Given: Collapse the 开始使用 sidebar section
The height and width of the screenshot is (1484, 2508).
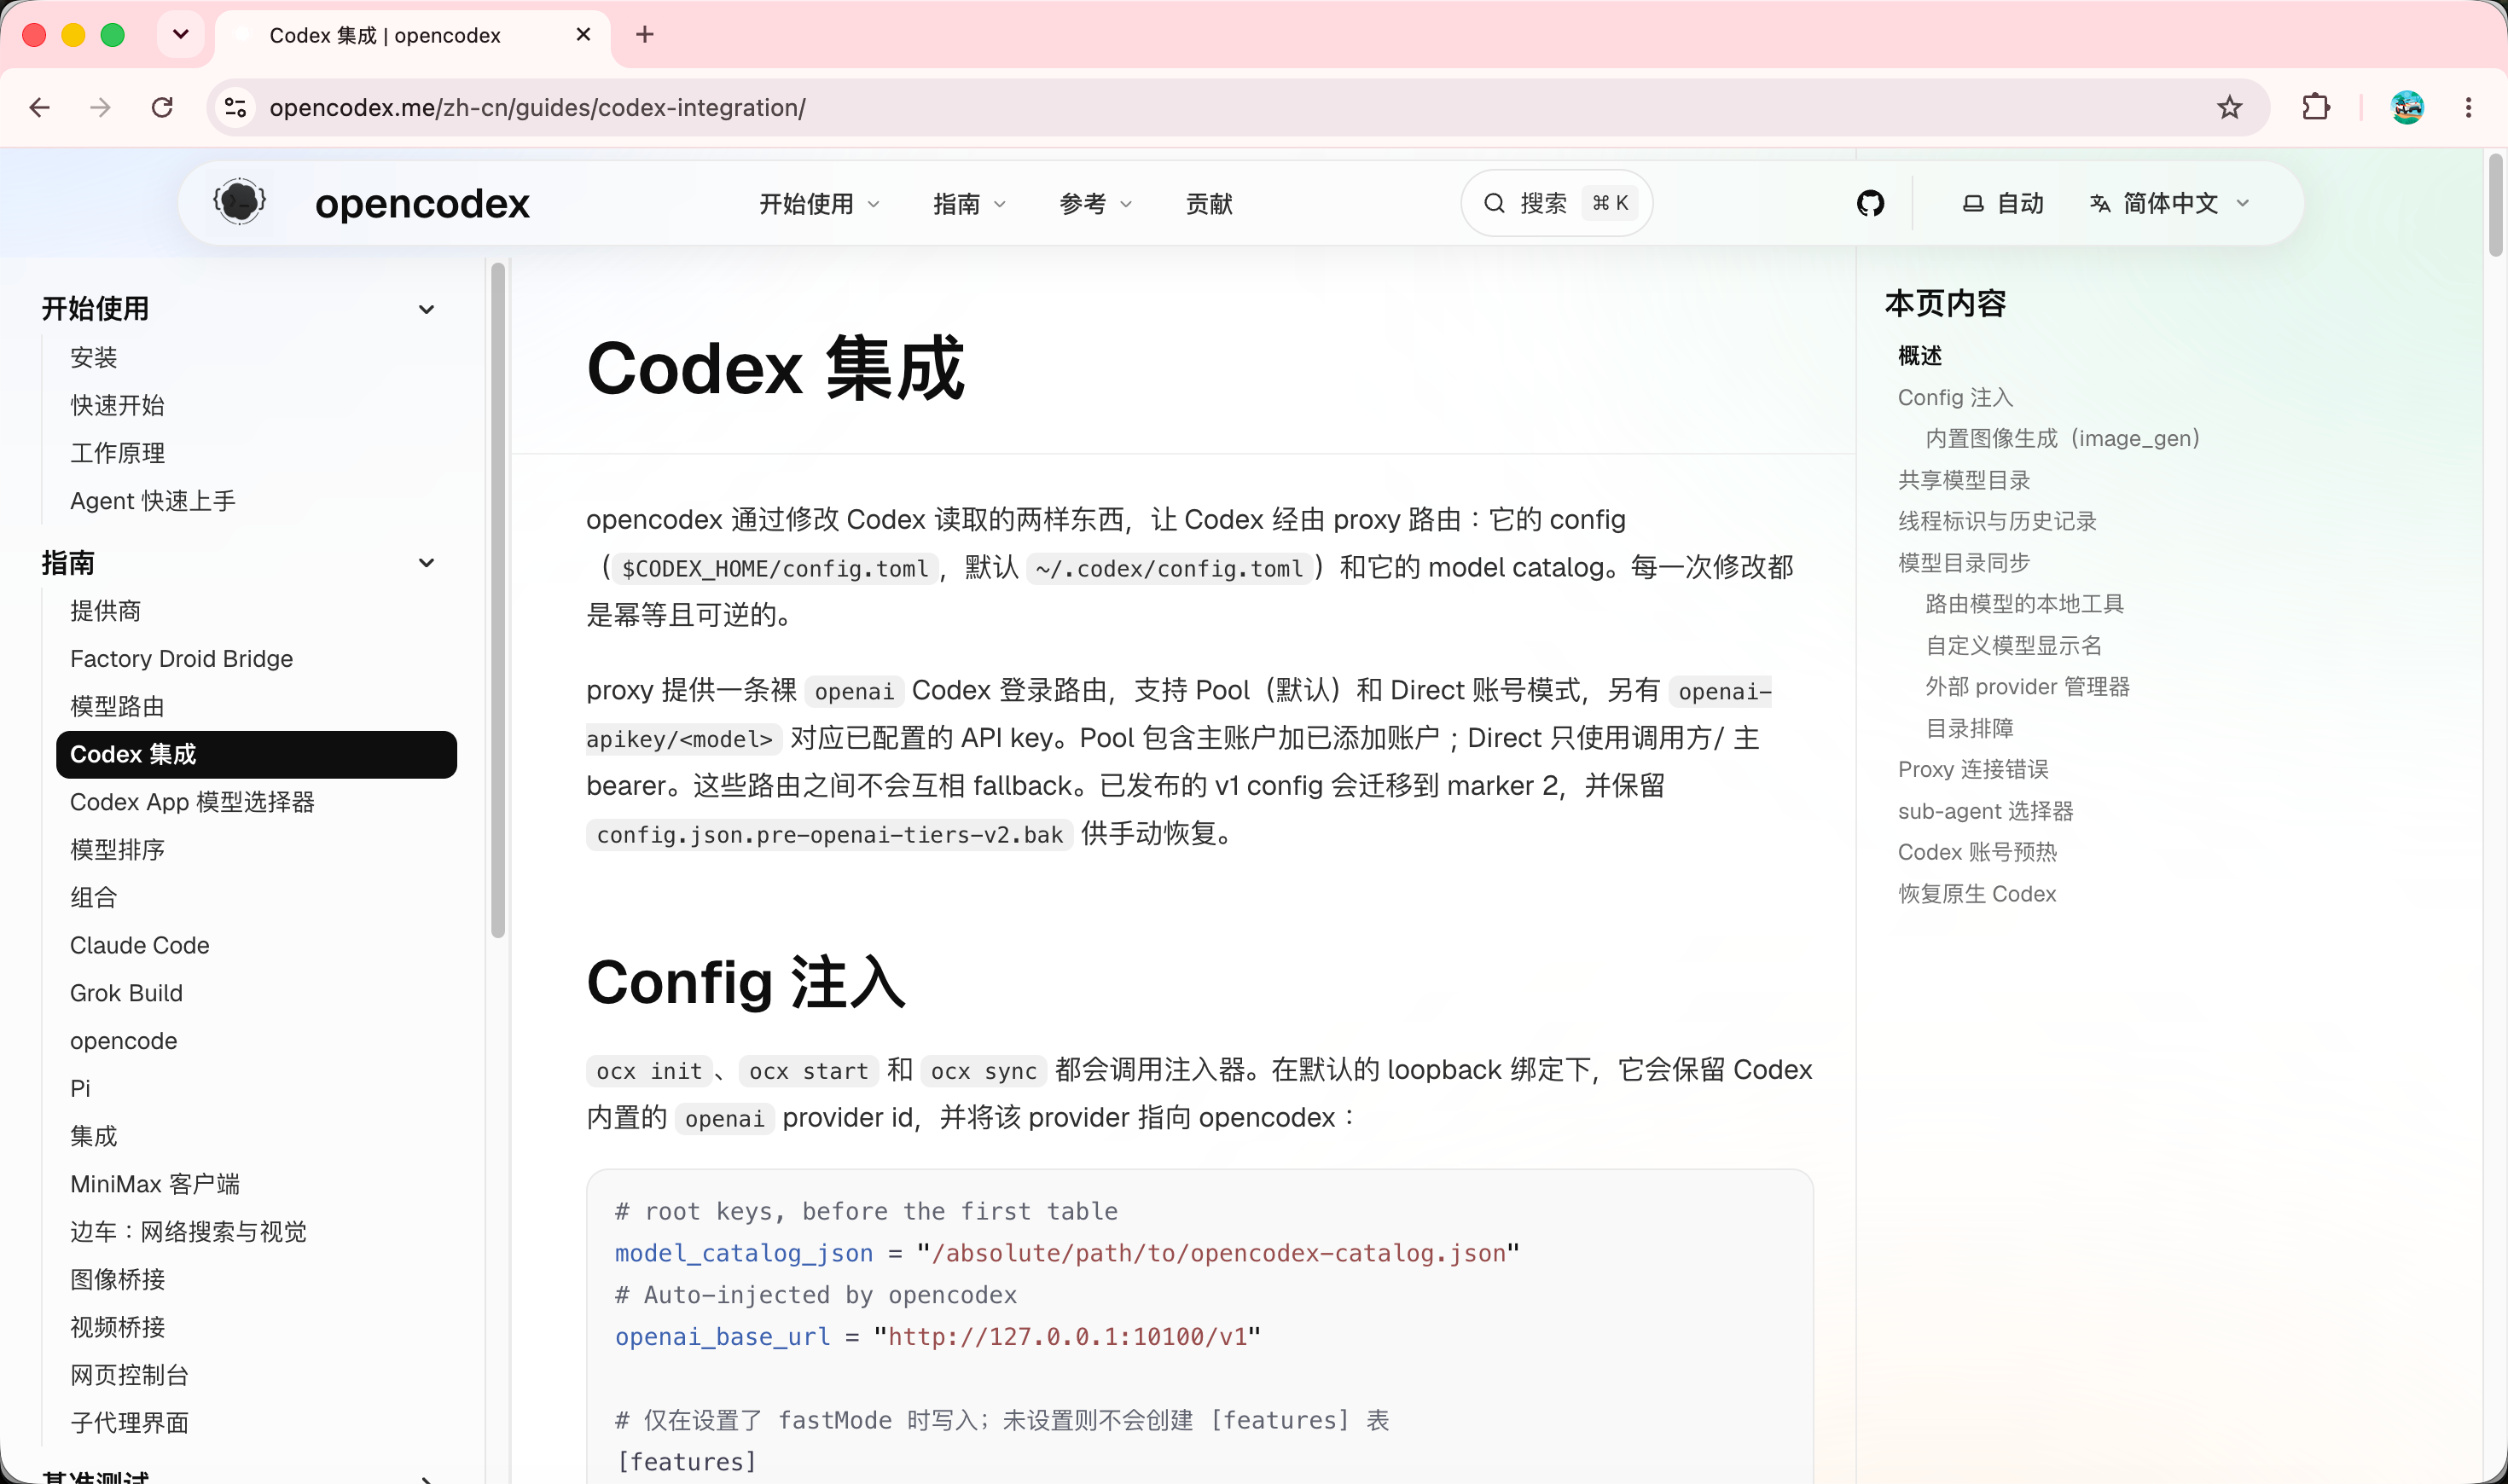Looking at the screenshot, I should (426, 309).
